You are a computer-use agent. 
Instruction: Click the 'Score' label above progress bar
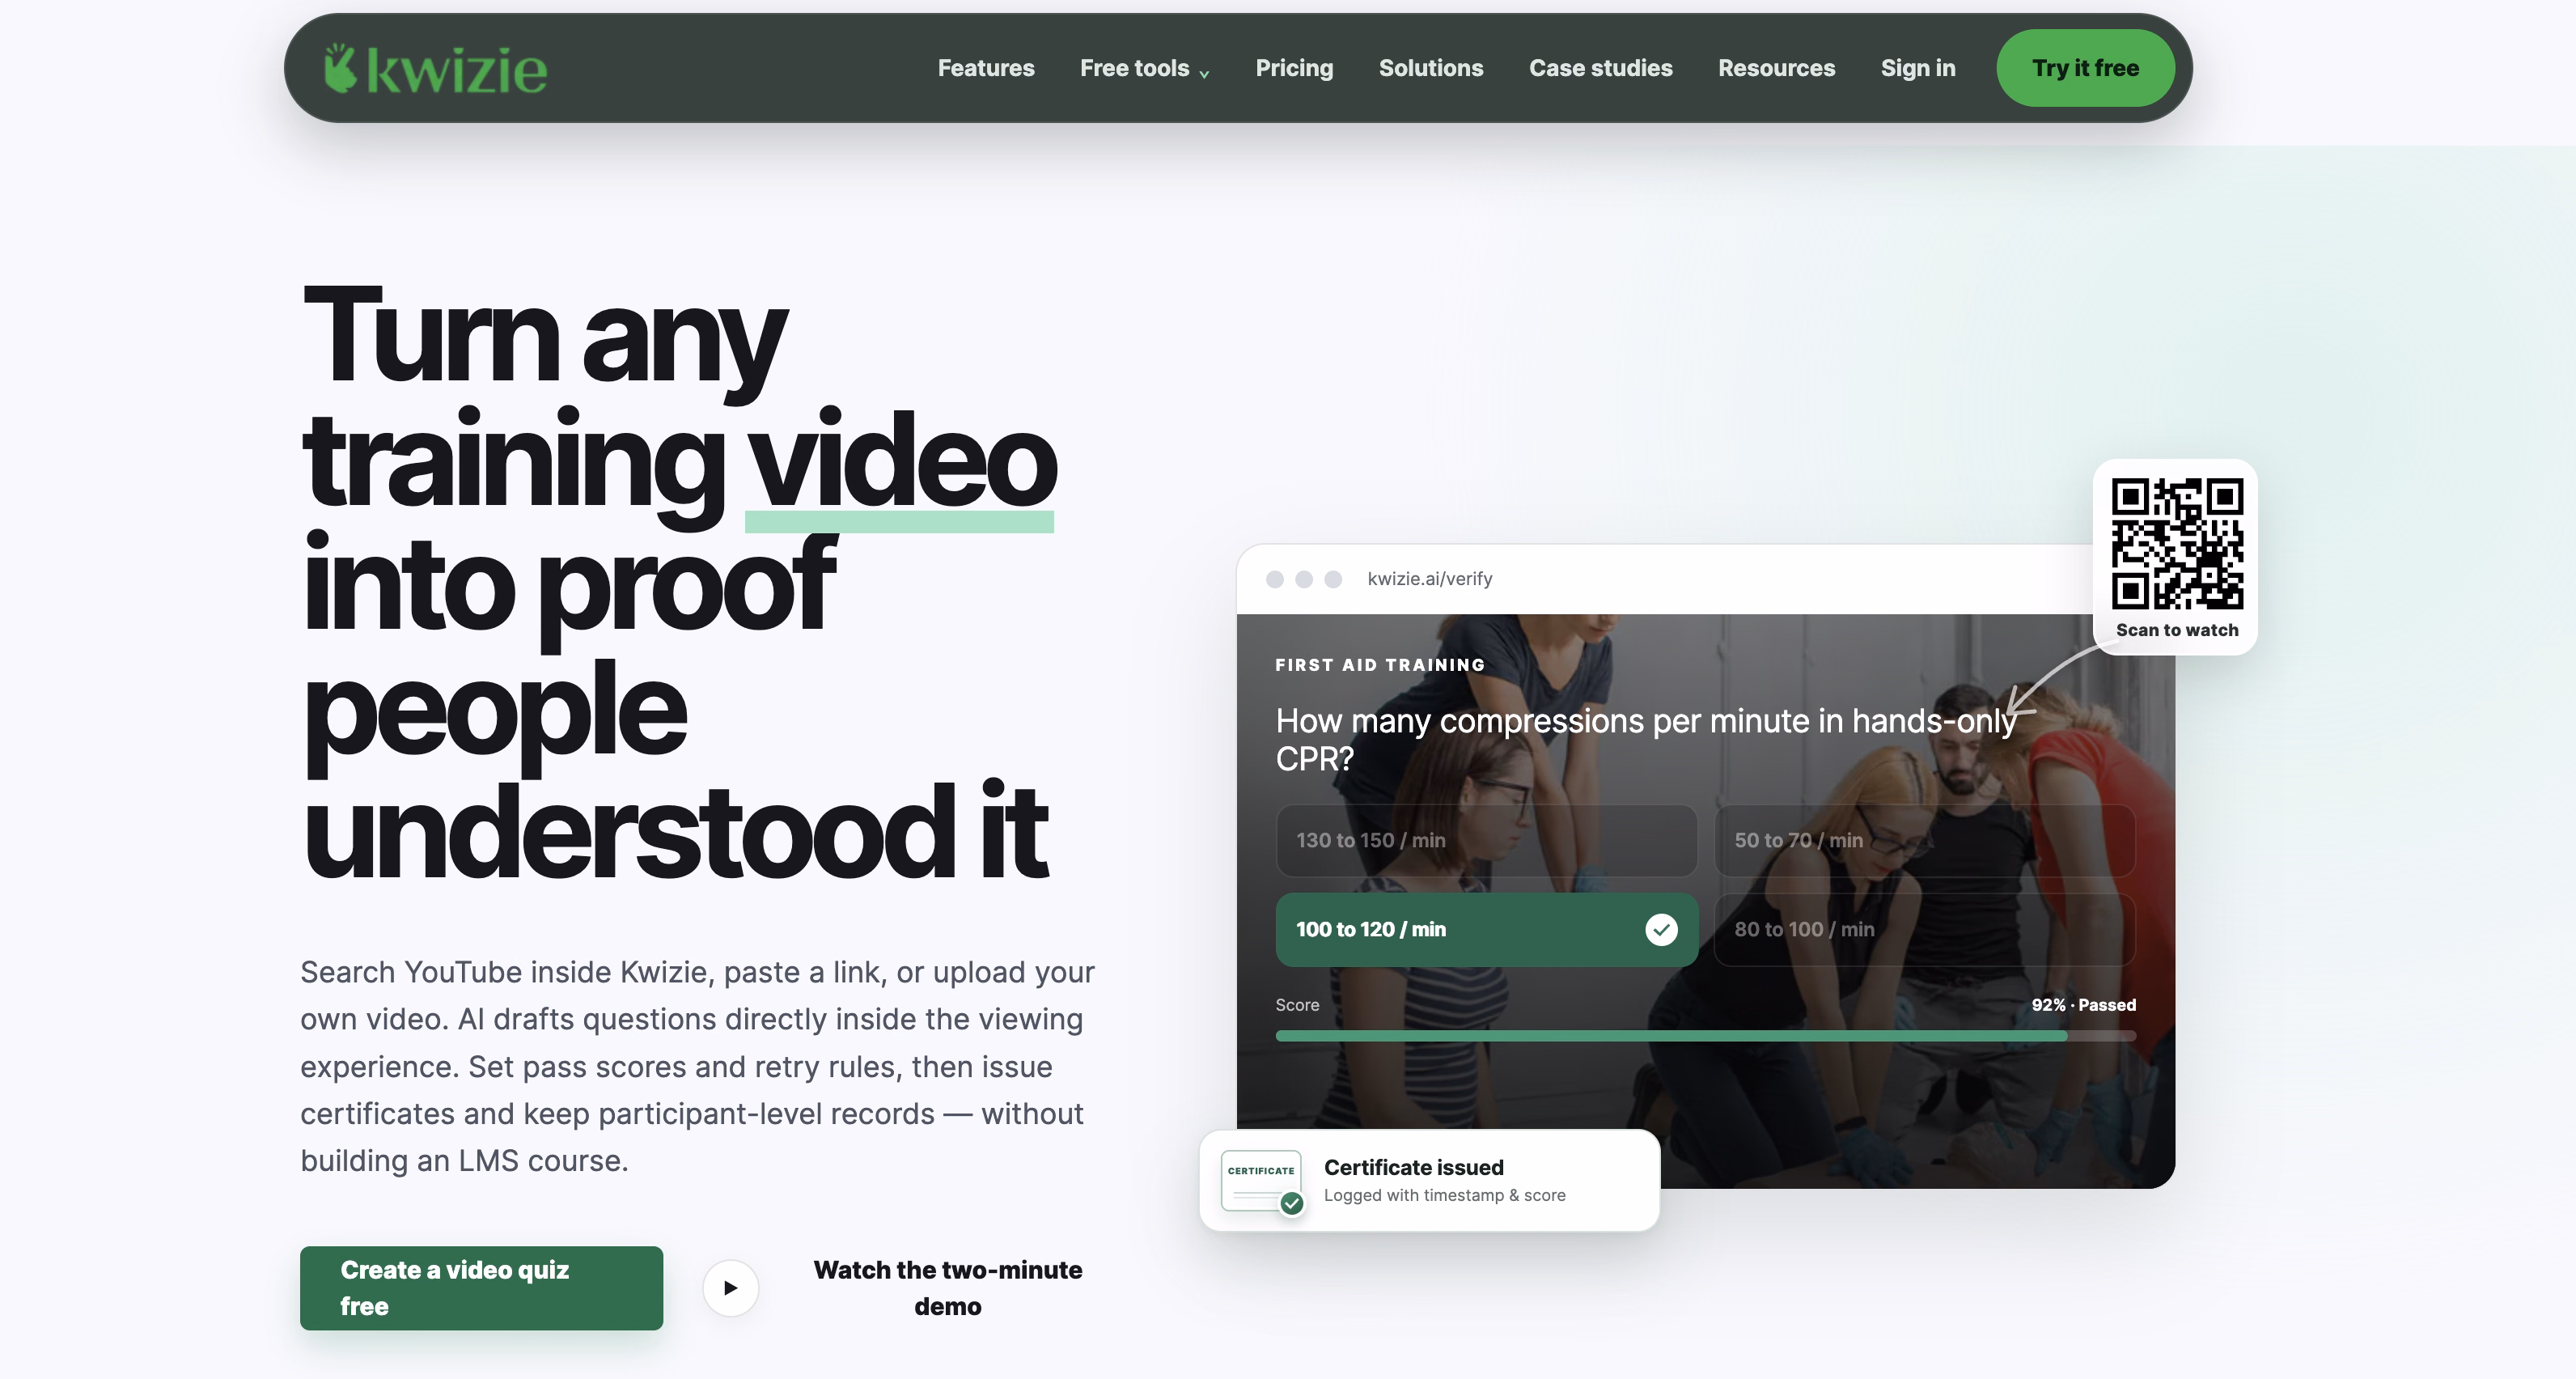[1297, 1005]
